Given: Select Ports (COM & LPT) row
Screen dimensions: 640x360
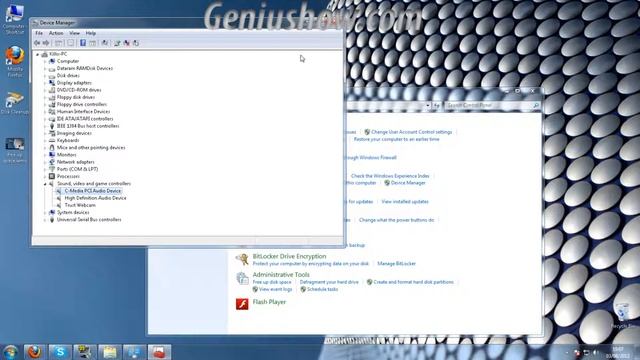Looking at the screenshot, I should [x=77, y=169].
